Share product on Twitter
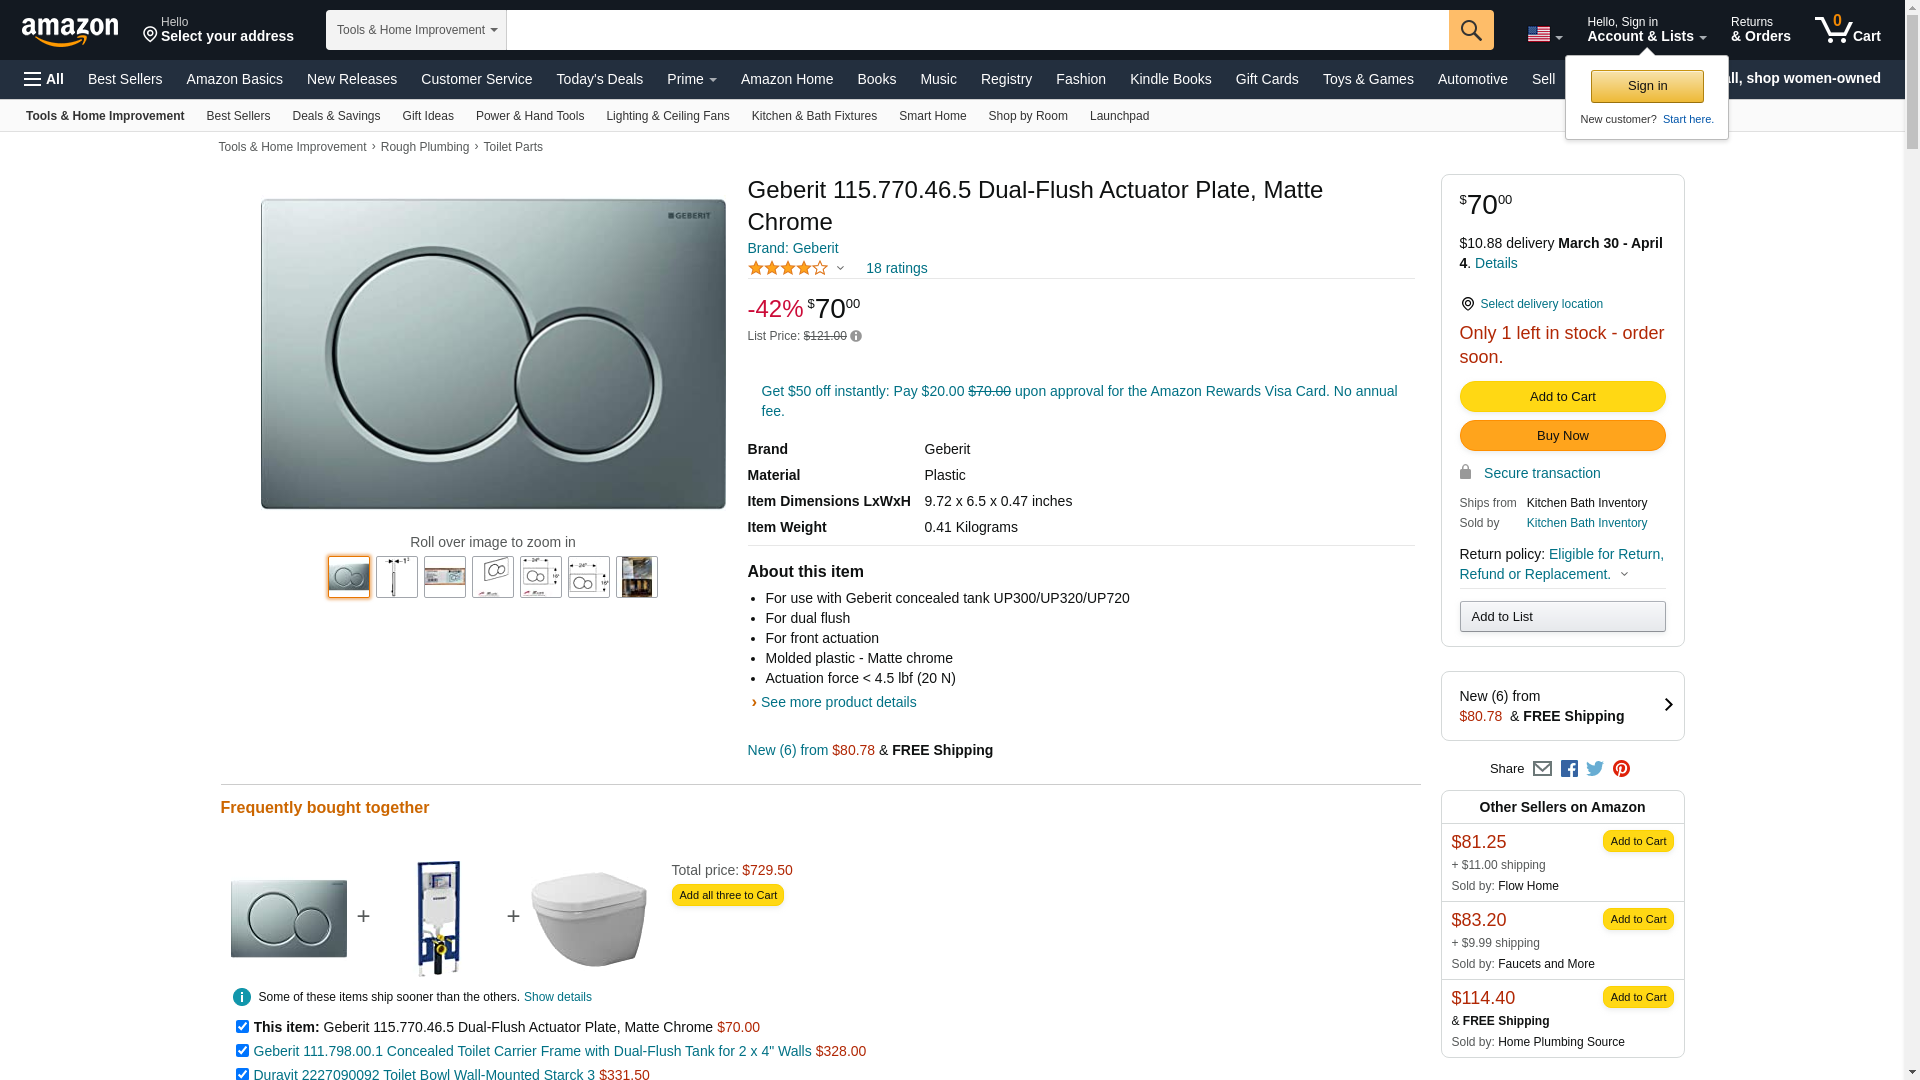 (1595, 769)
